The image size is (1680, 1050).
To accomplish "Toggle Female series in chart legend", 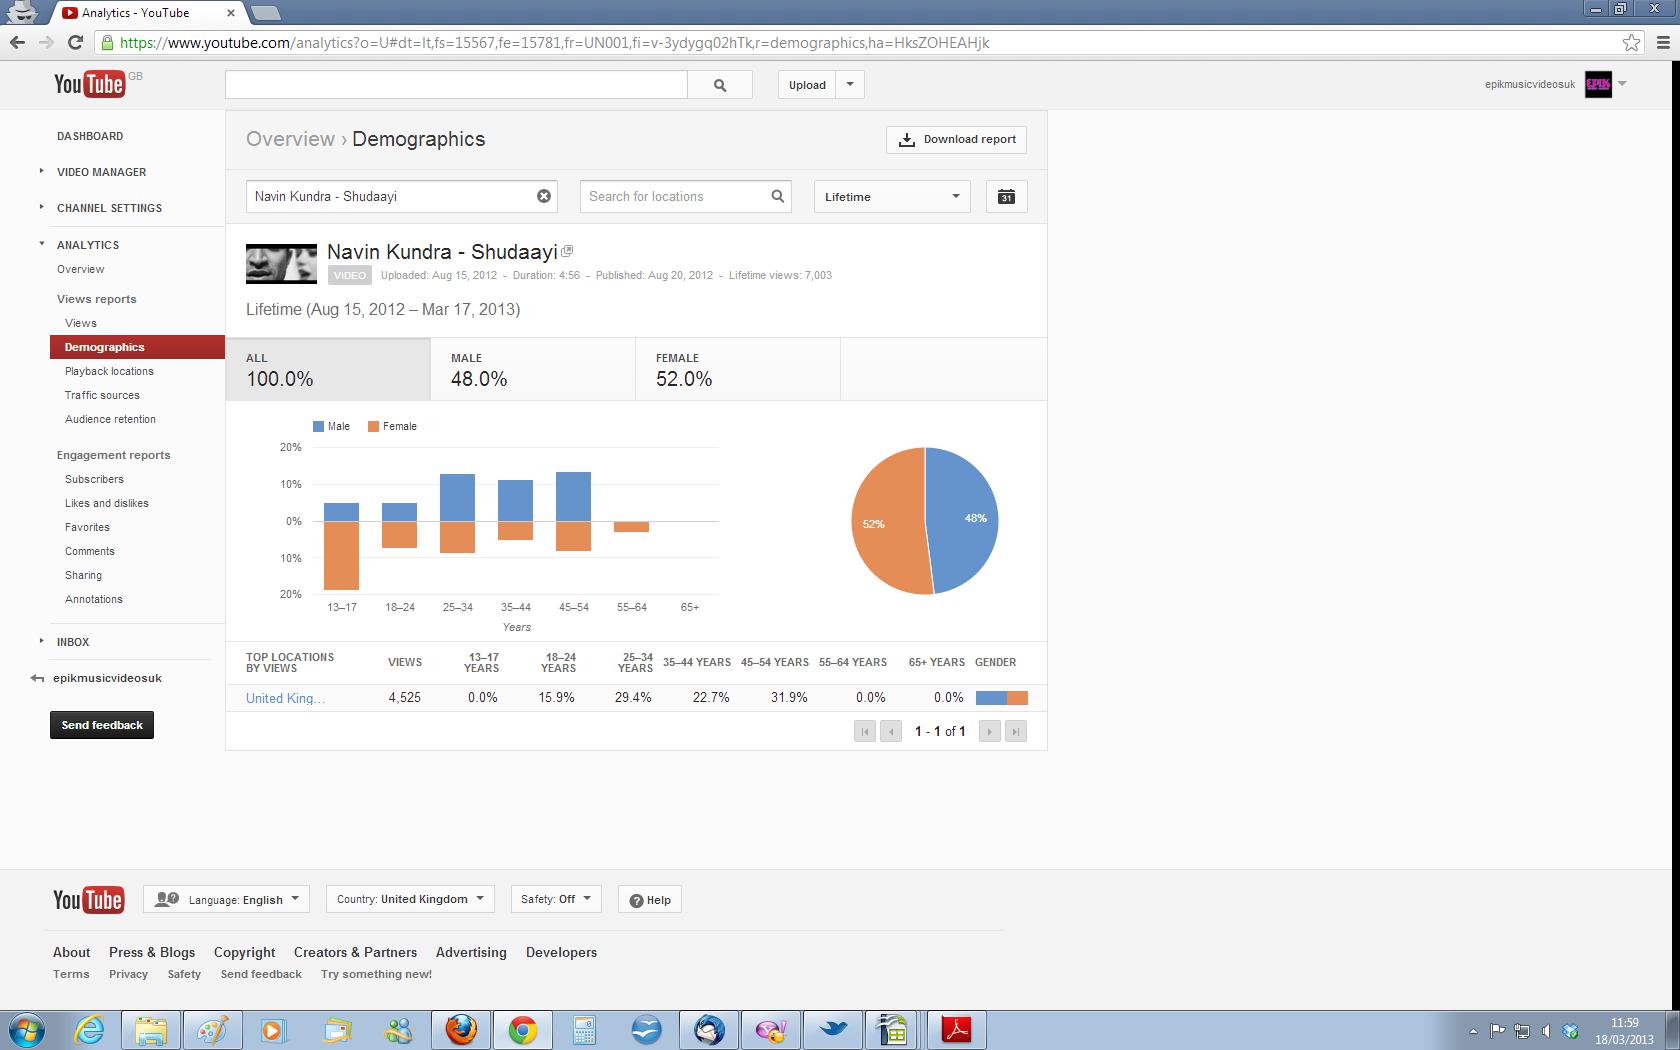I will [392, 426].
